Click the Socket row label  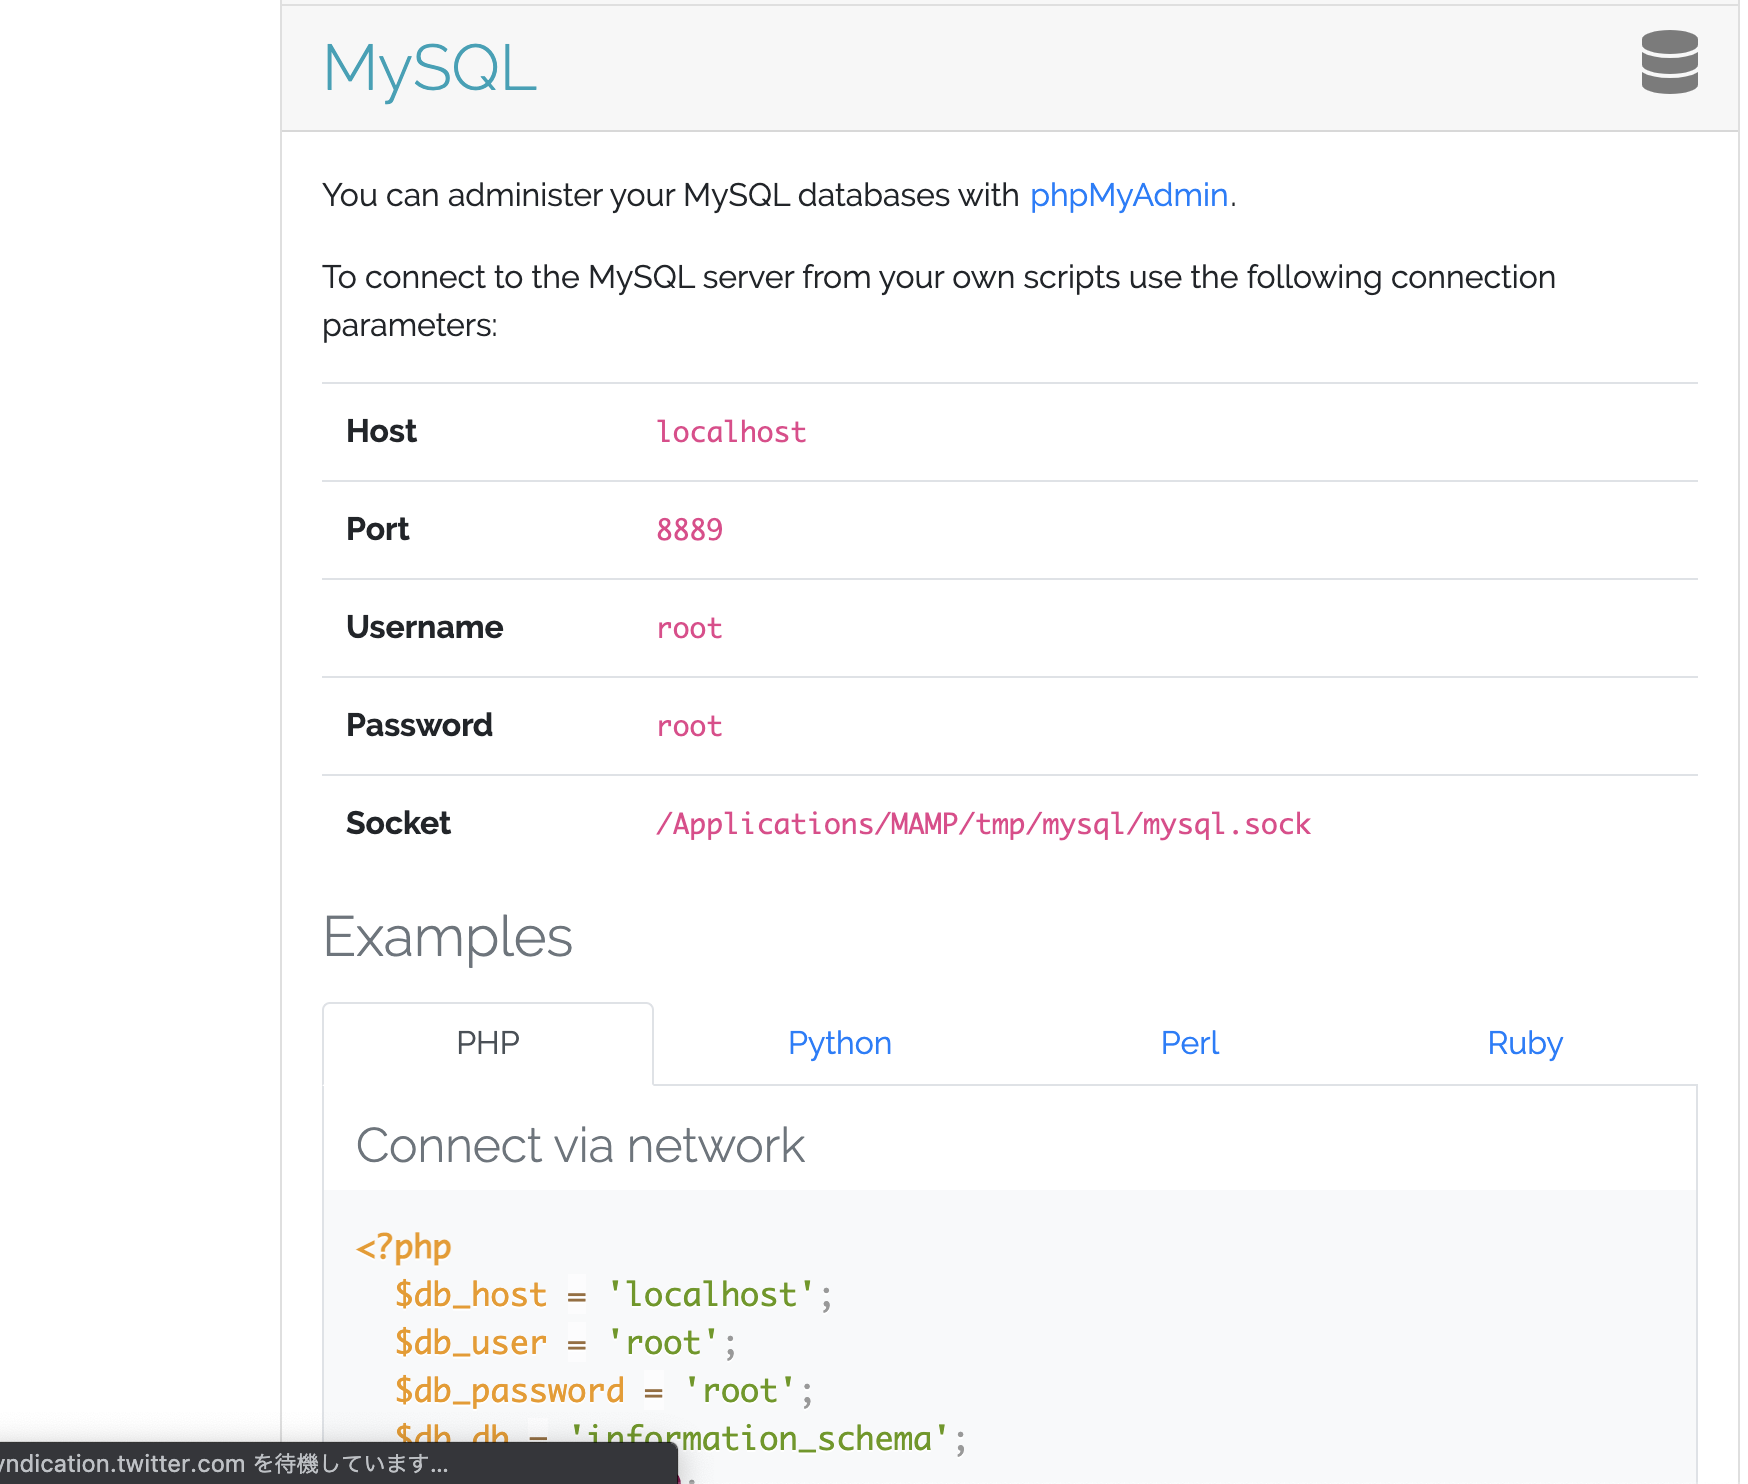tap(398, 823)
